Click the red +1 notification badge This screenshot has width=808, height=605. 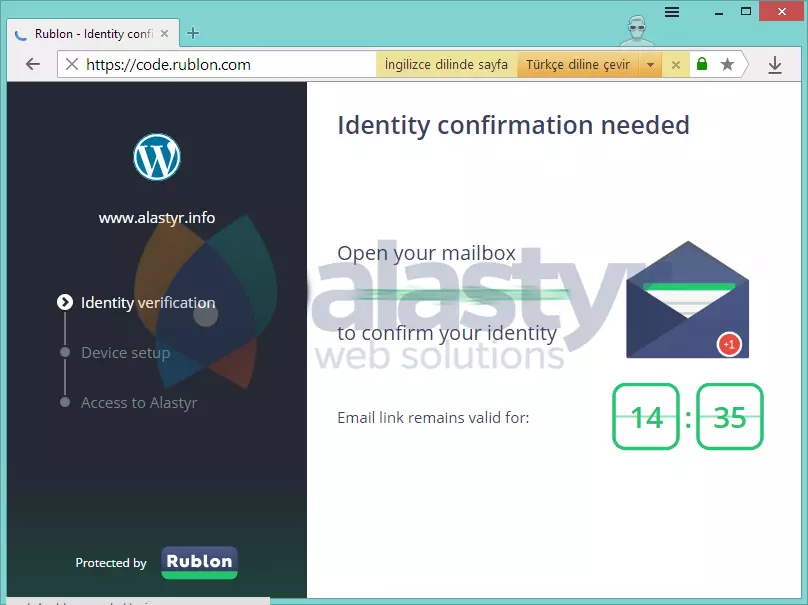click(x=729, y=344)
